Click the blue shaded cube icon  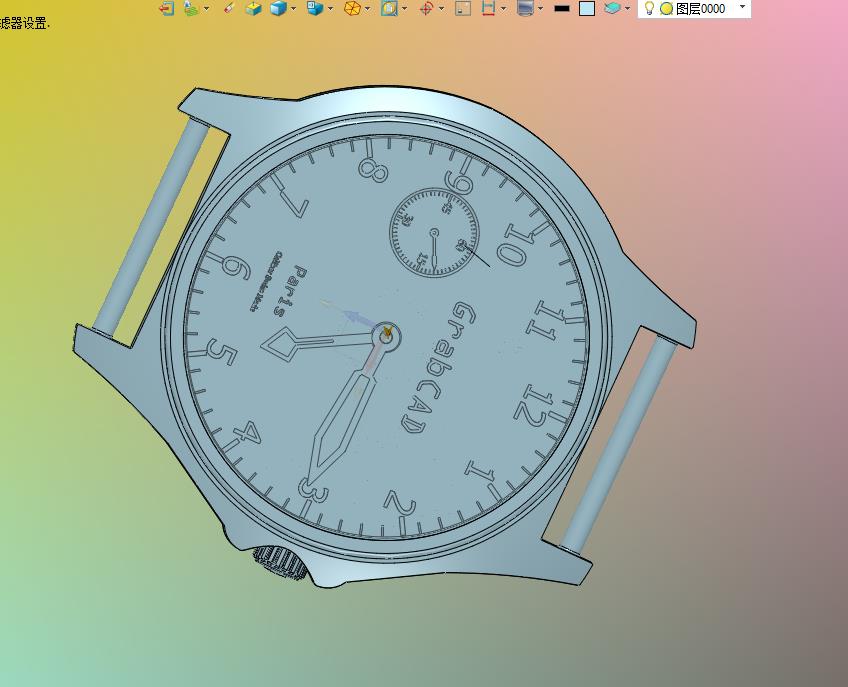(278, 8)
